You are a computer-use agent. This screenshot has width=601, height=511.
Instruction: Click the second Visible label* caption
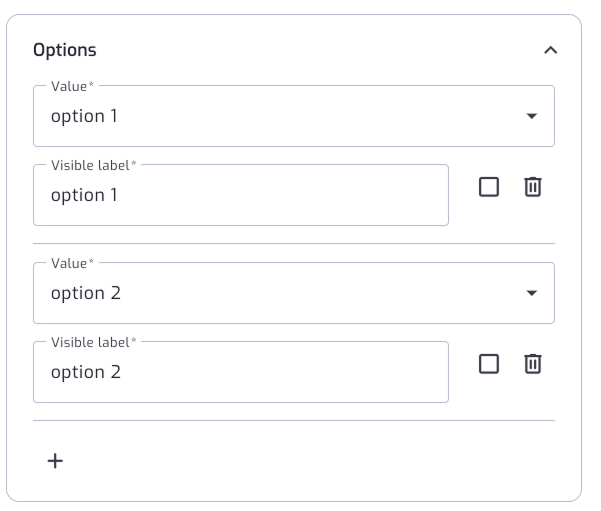(x=94, y=342)
